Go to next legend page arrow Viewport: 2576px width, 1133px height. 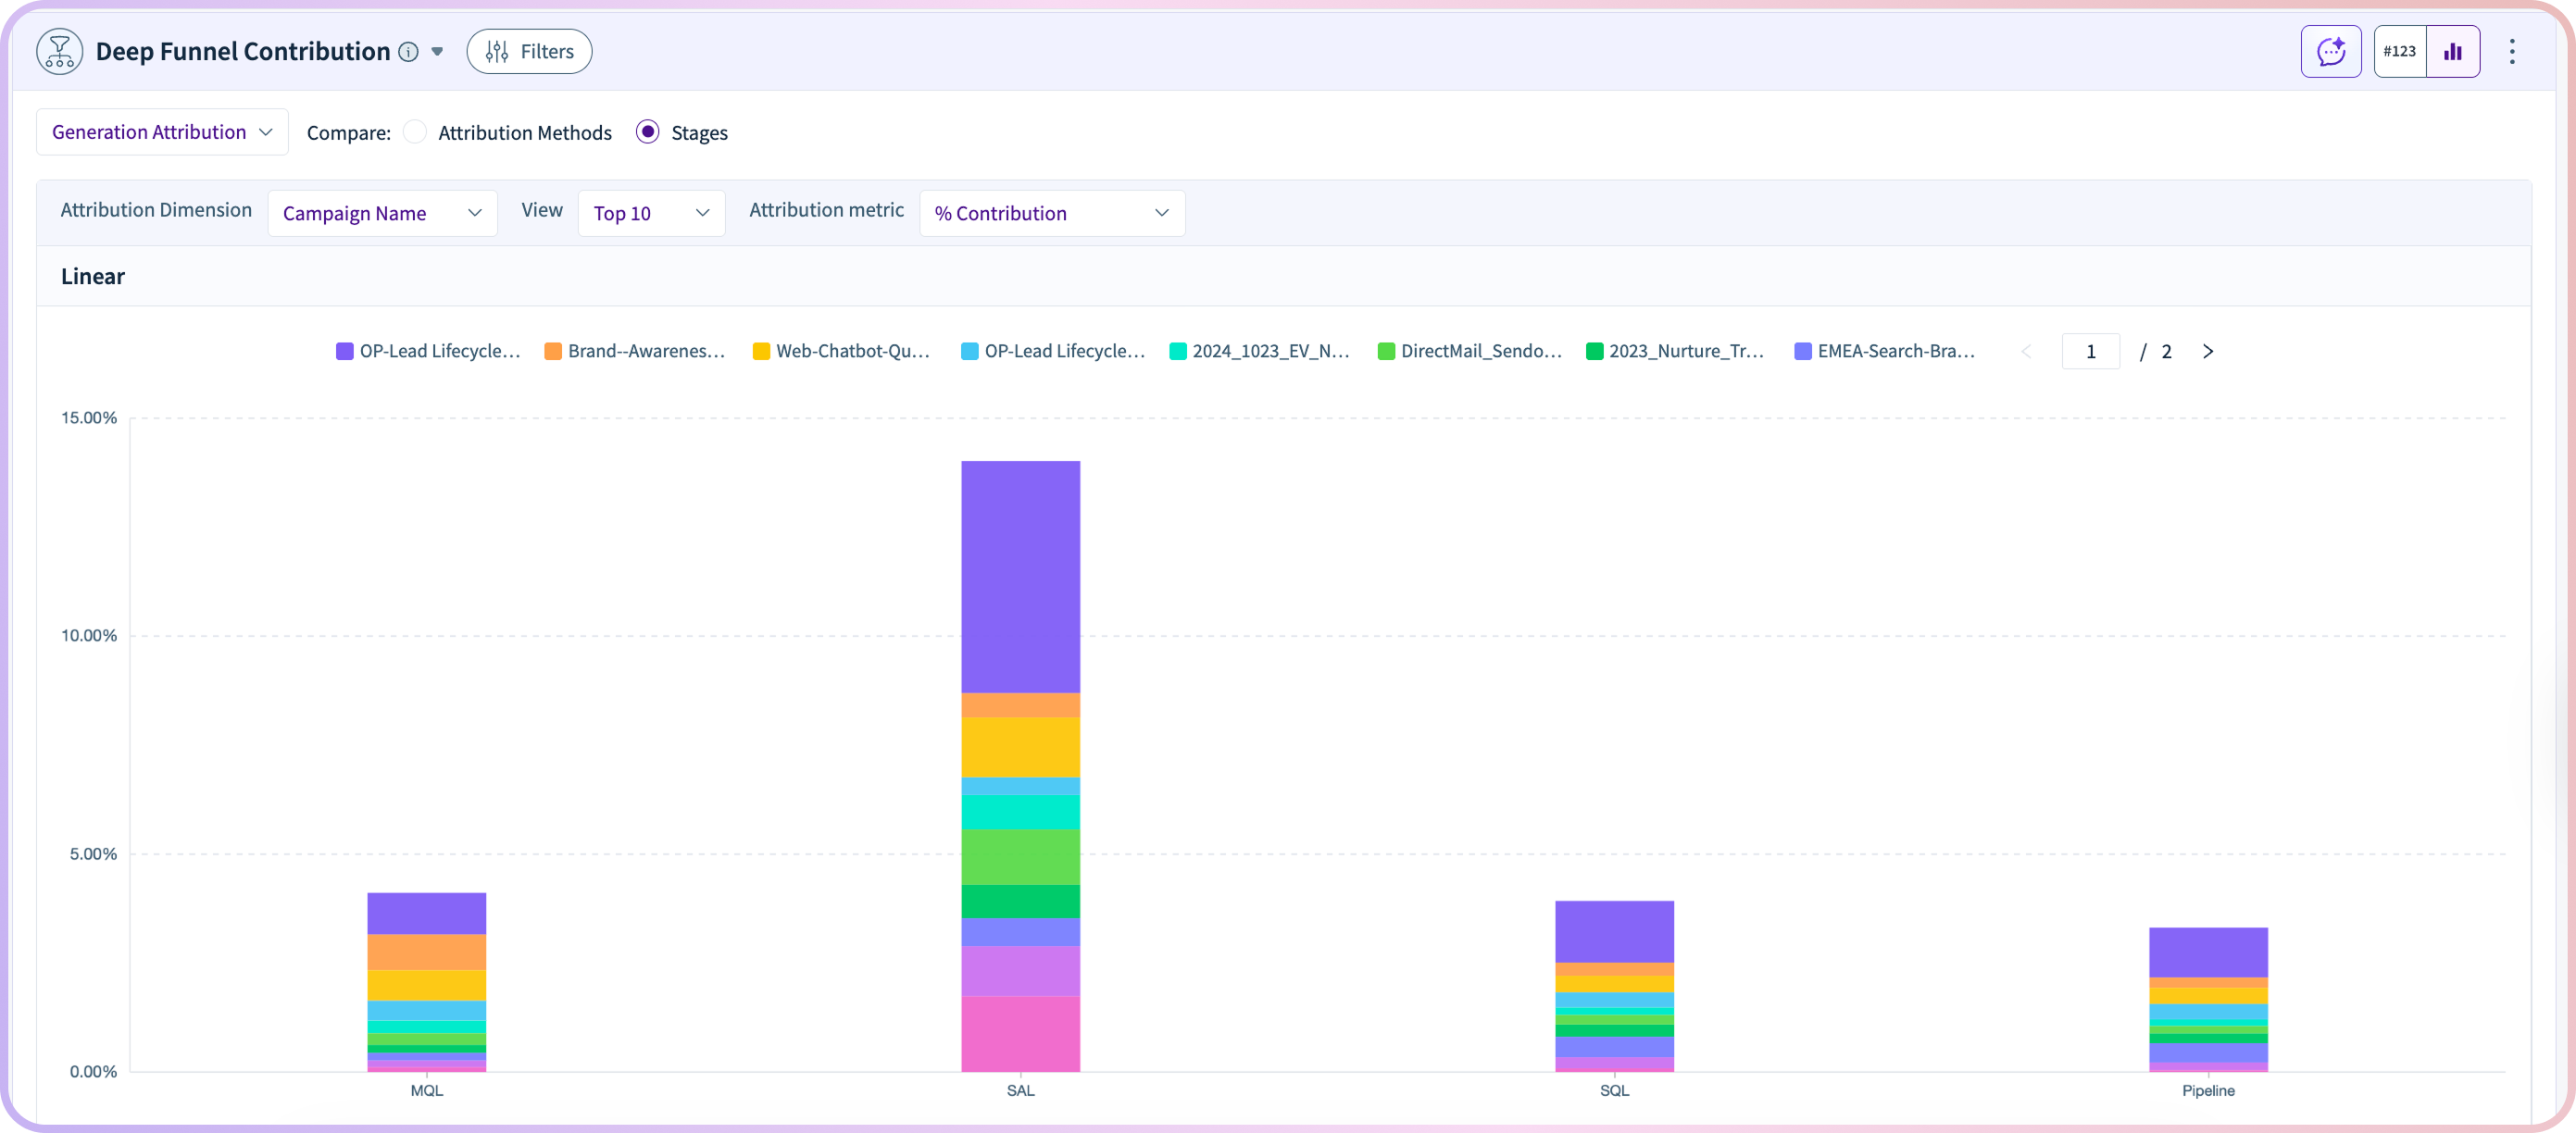point(2208,352)
